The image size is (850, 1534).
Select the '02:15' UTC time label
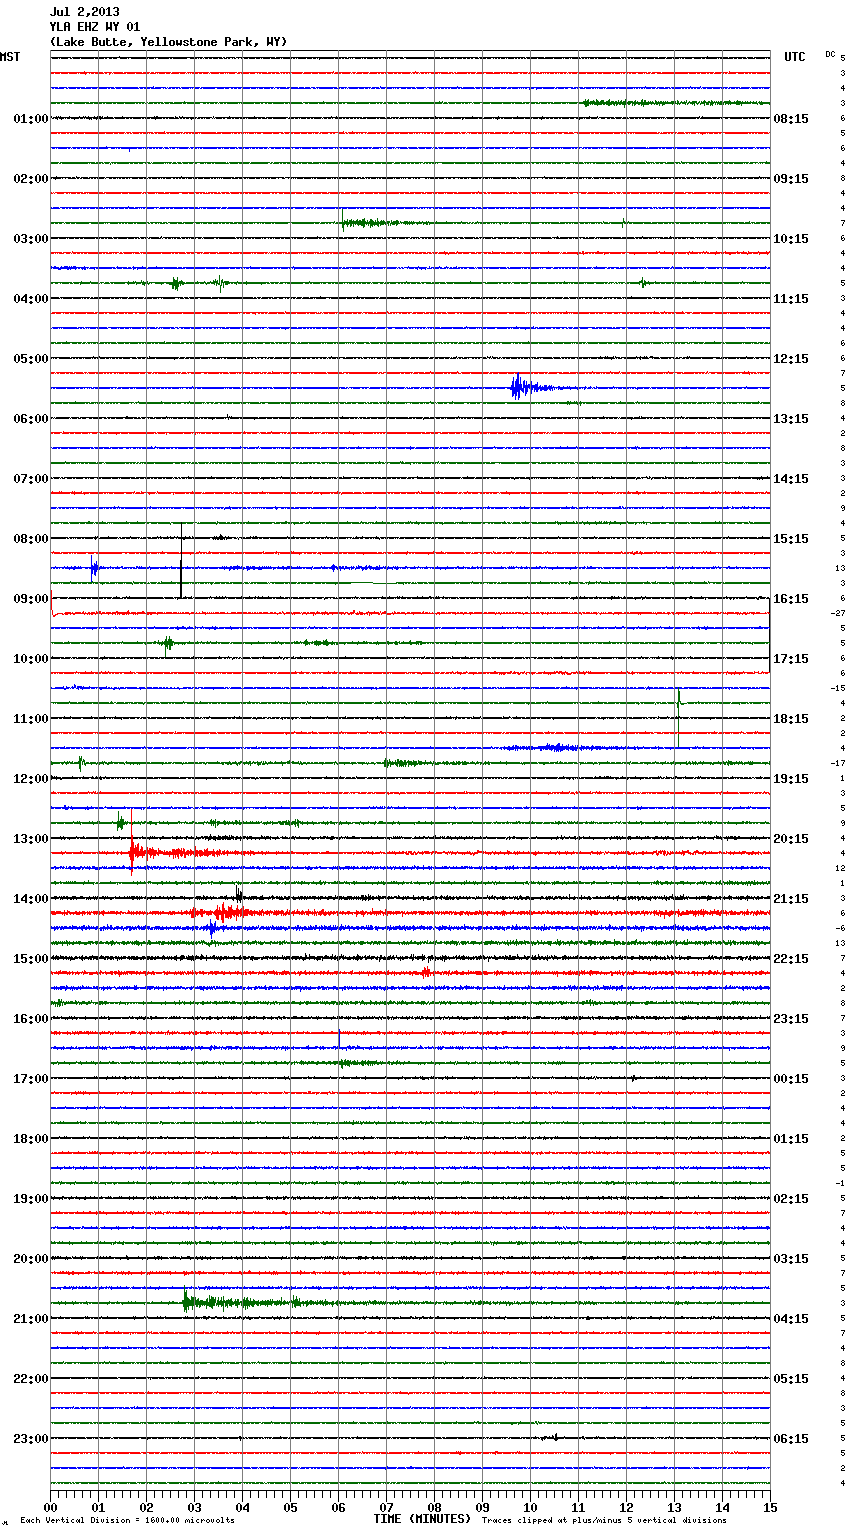click(791, 1199)
